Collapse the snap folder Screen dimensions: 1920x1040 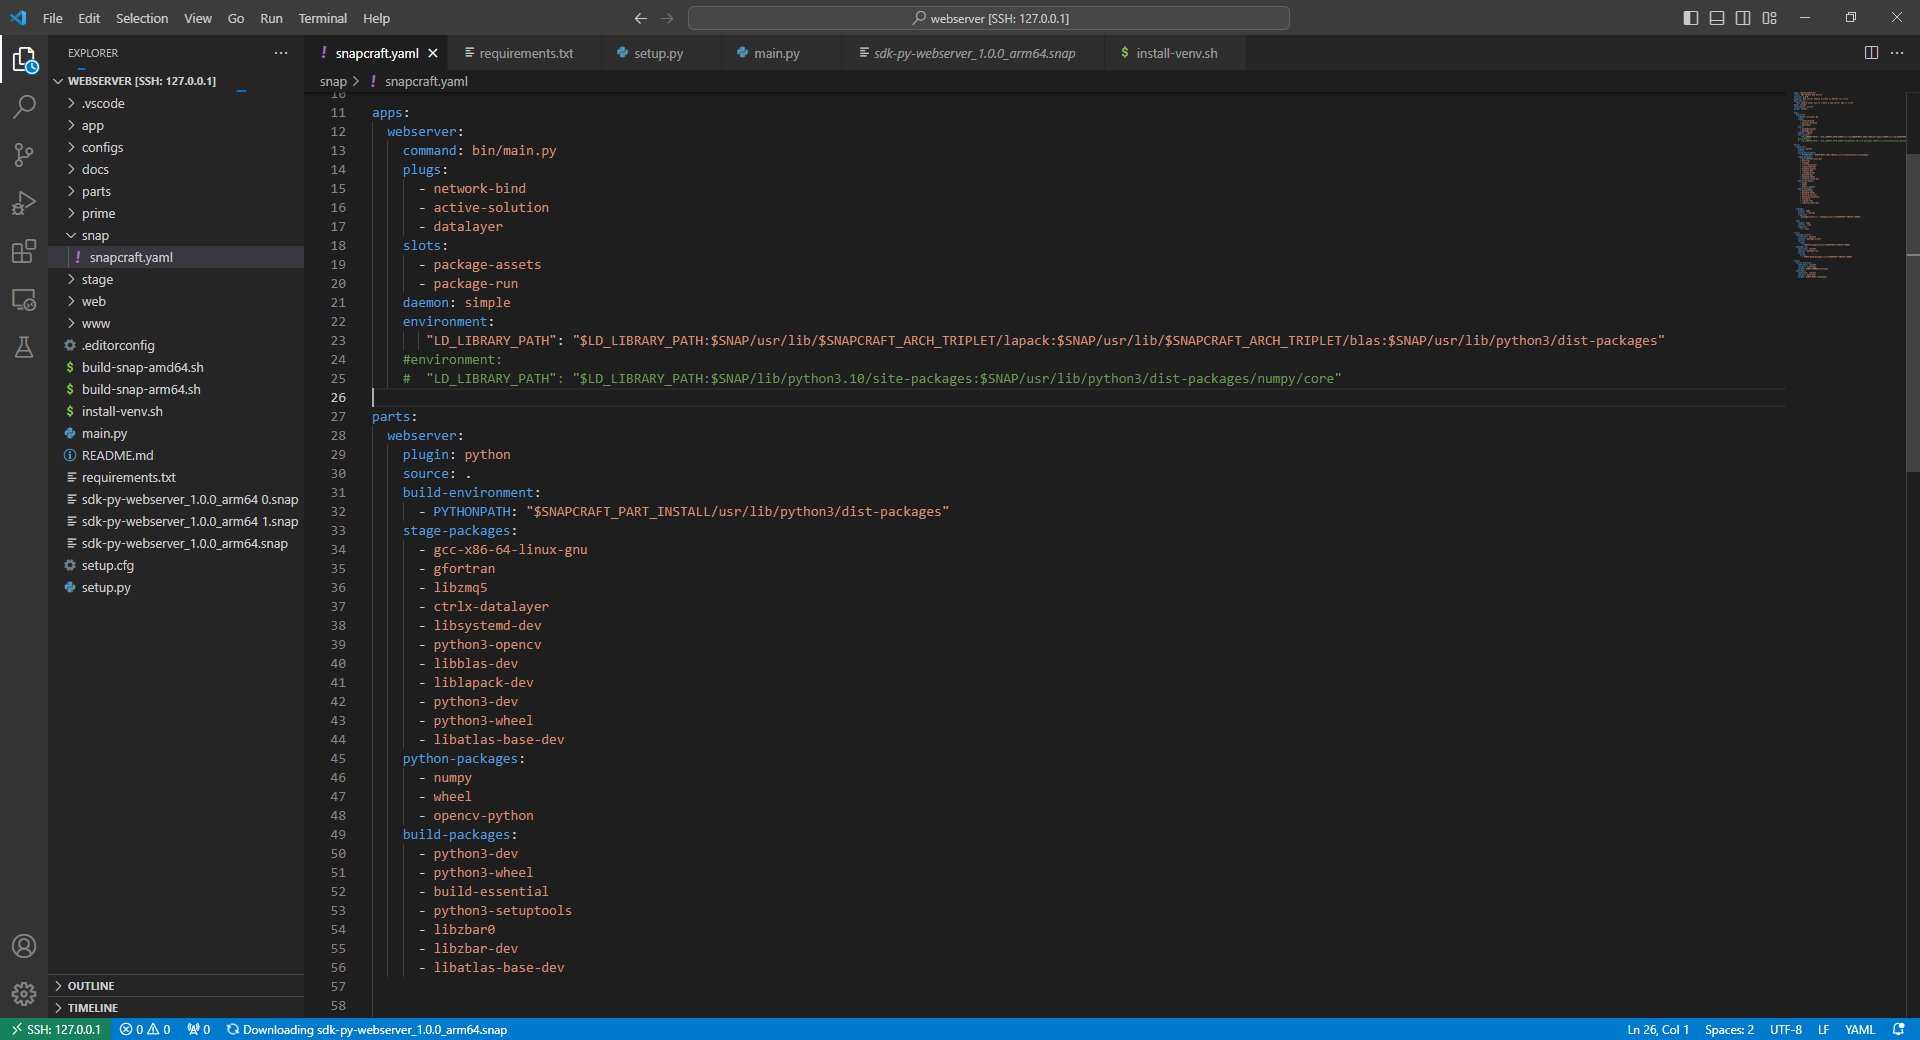[95, 236]
